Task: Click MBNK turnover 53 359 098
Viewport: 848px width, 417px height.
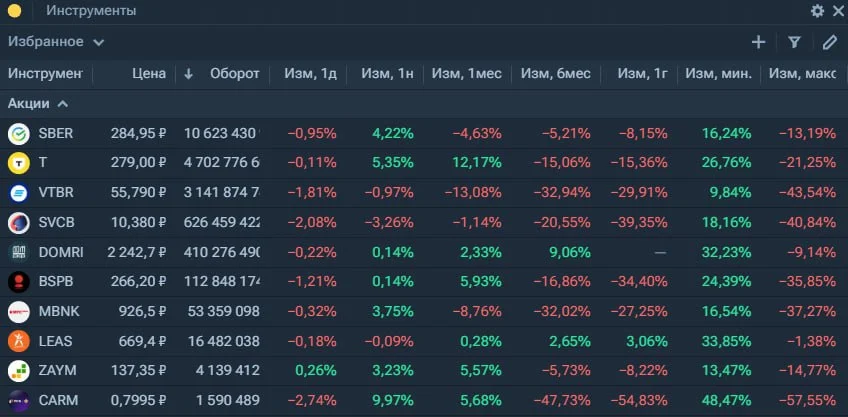Action: pos(223,312)
